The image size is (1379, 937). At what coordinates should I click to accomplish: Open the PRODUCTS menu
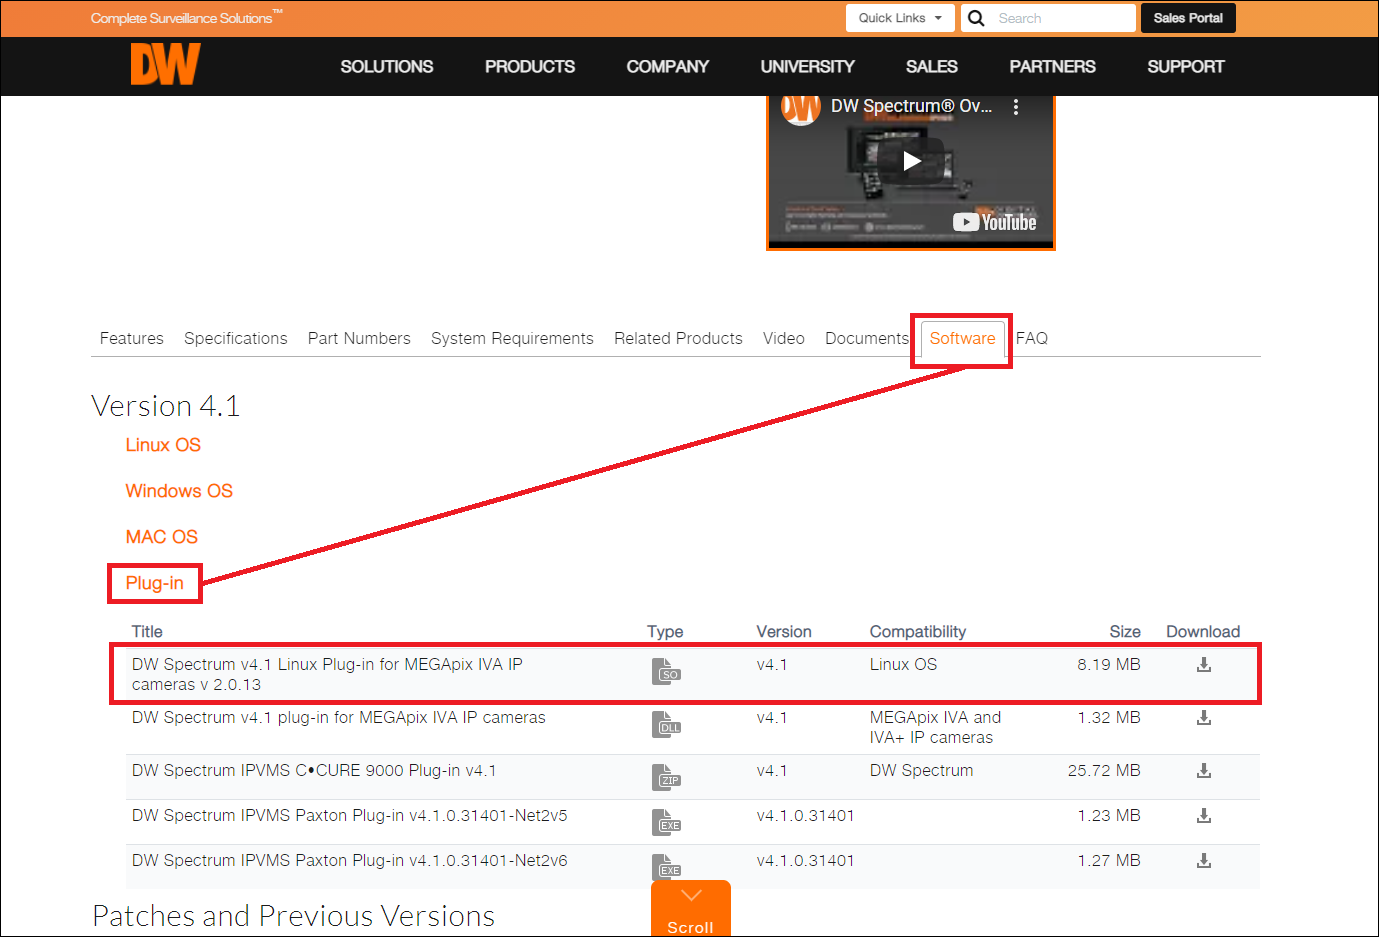(x=529, y=66)
